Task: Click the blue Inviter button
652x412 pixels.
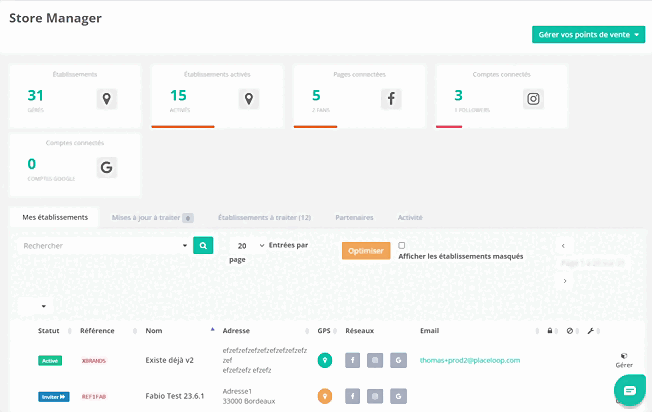Action: point(54,397)
